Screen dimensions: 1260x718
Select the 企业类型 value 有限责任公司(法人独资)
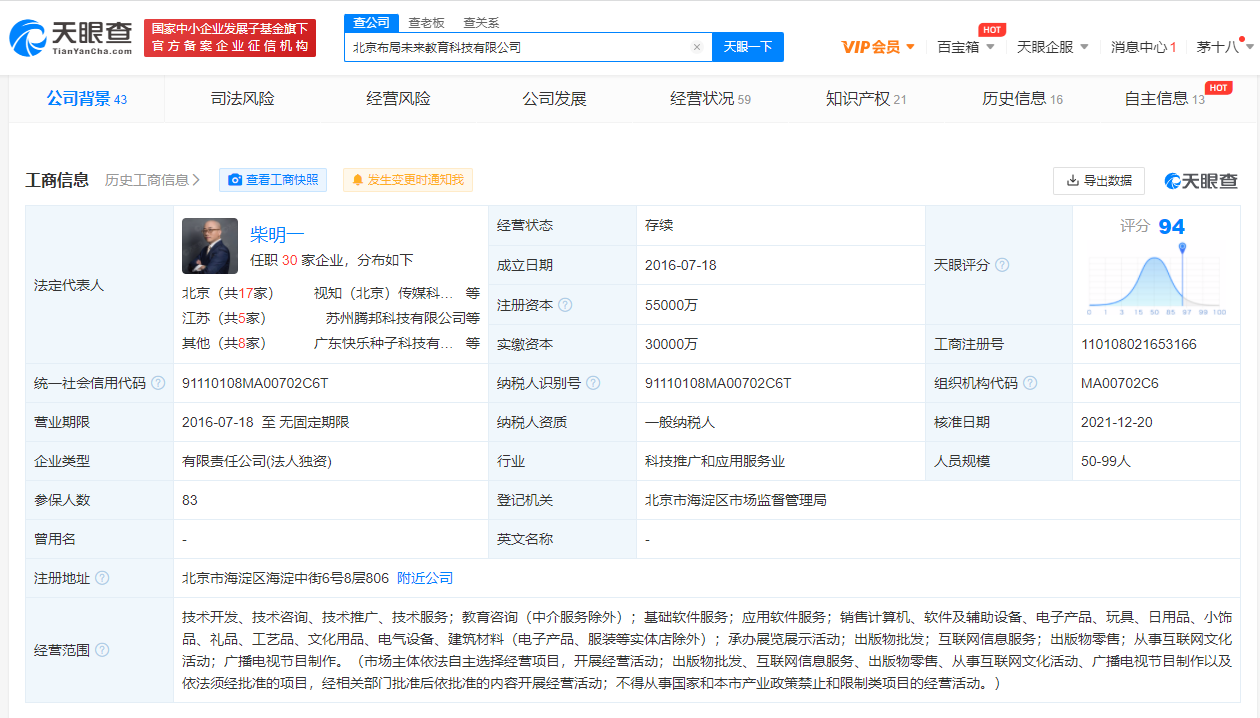click(x=257, y=461)
